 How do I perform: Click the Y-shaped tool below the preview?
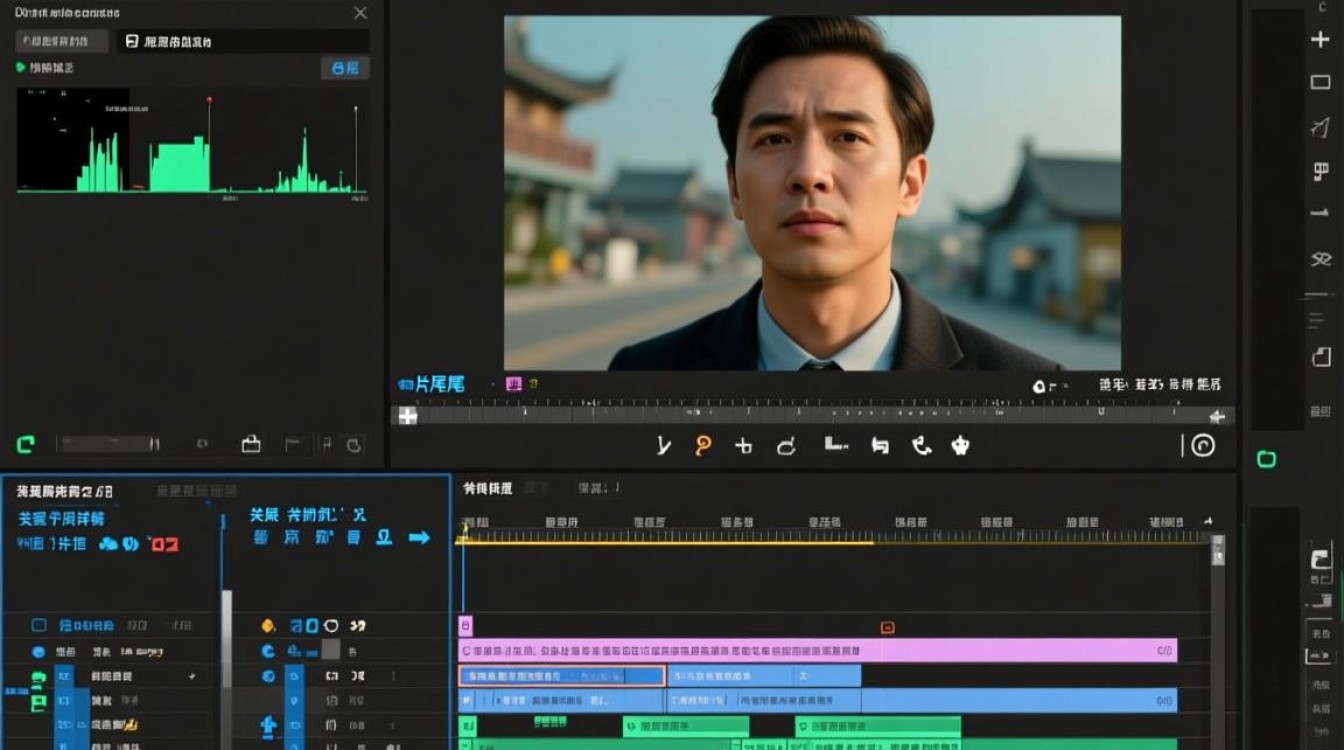click(663, 446)
